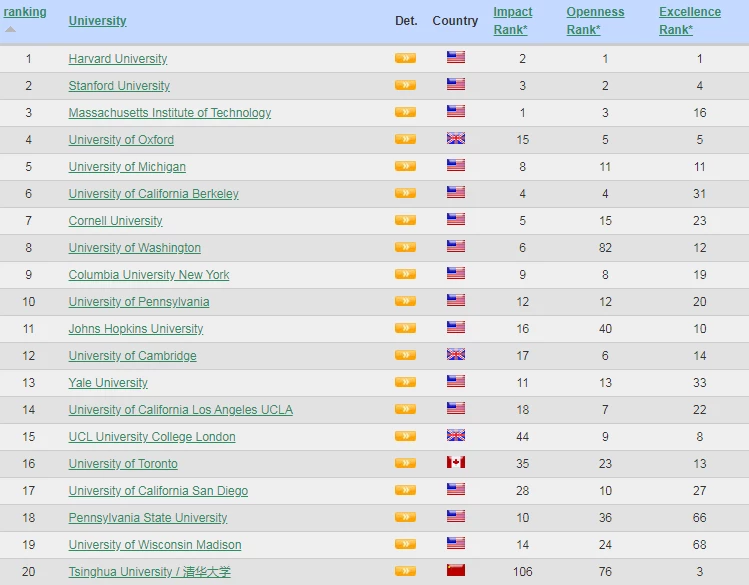
Task: Open Yale University link
Action: [108, 383]
